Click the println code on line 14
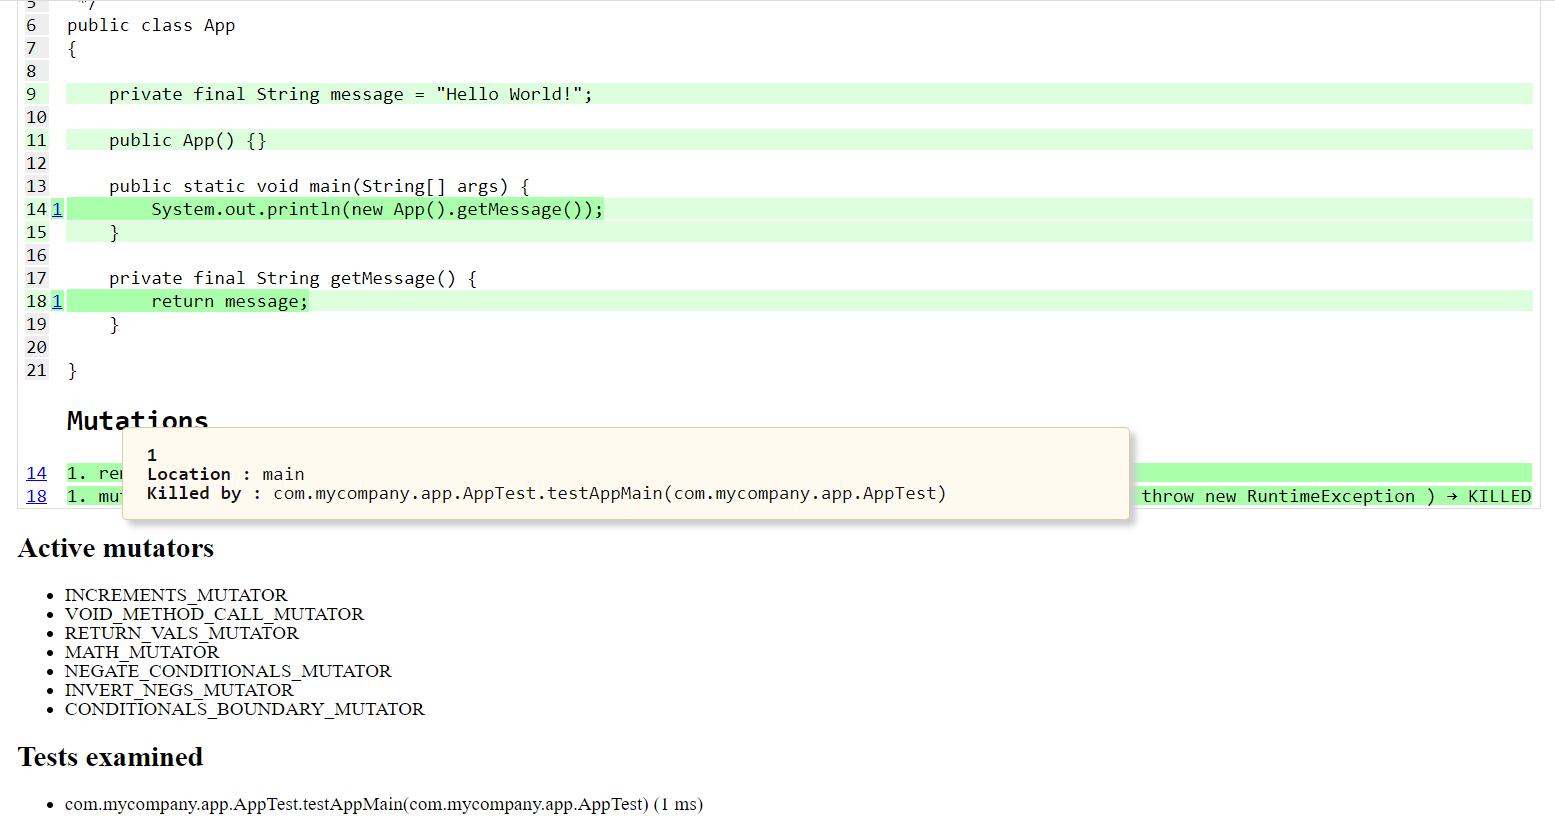 click(x=377, y=209)
